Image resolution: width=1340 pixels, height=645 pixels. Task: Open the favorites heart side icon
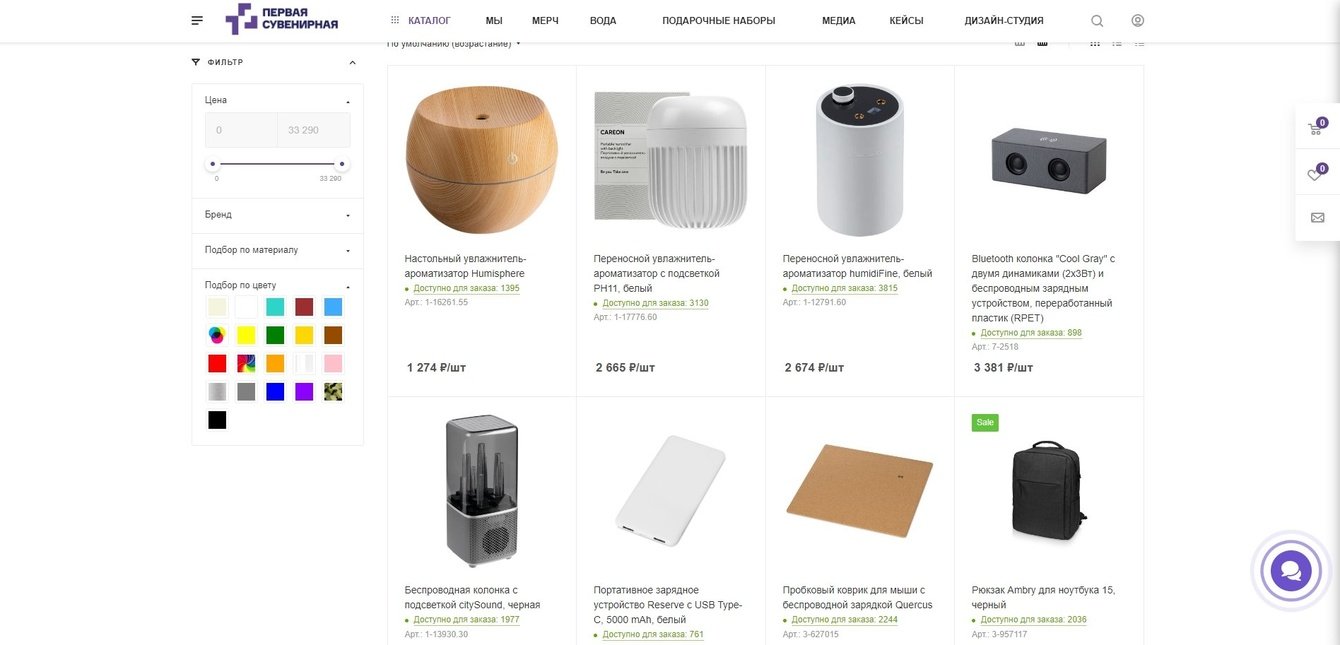click(1317, 174)
